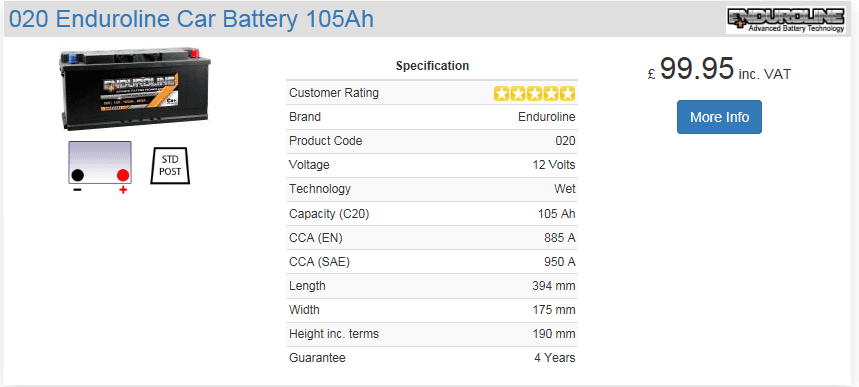Click the £99.95 price text
859x387 pixels.
click(x=690, y=70)
